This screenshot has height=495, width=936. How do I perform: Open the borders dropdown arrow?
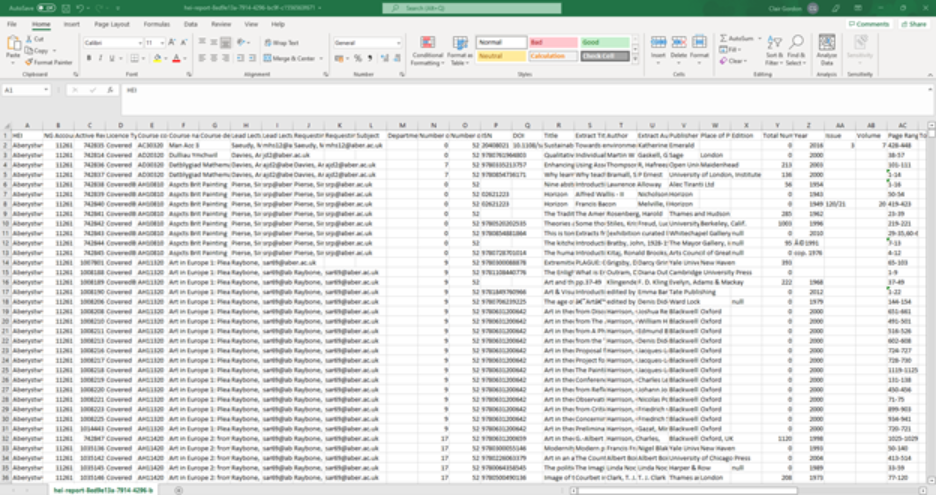point(144,59)
